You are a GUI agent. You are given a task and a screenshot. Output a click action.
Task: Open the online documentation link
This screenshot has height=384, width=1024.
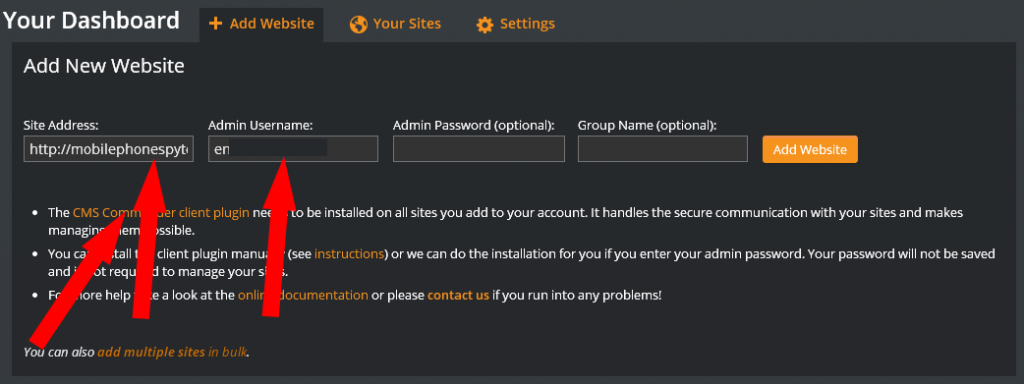click(x=303, y=295)
